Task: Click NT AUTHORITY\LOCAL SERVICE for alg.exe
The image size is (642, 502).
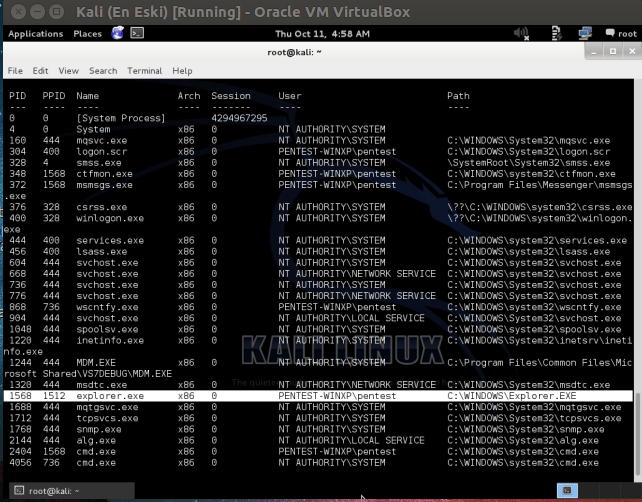Action: pos(351,440)
